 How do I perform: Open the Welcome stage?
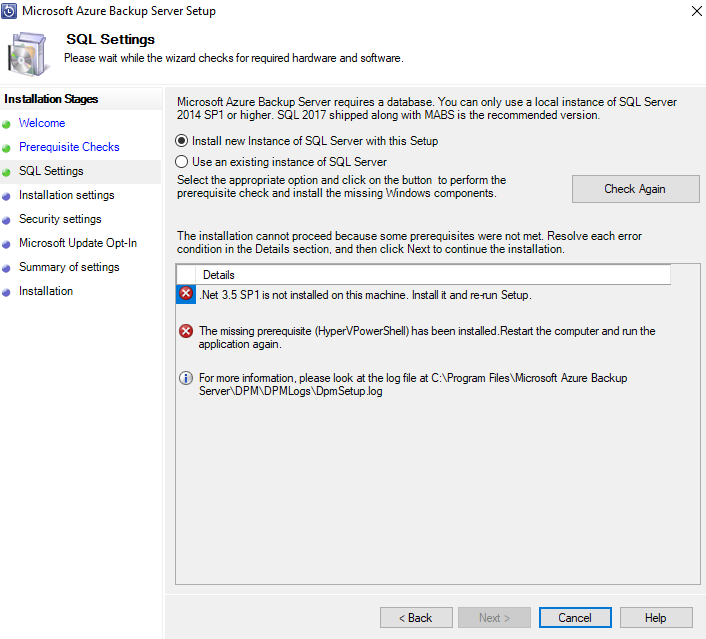click(42, 123)
